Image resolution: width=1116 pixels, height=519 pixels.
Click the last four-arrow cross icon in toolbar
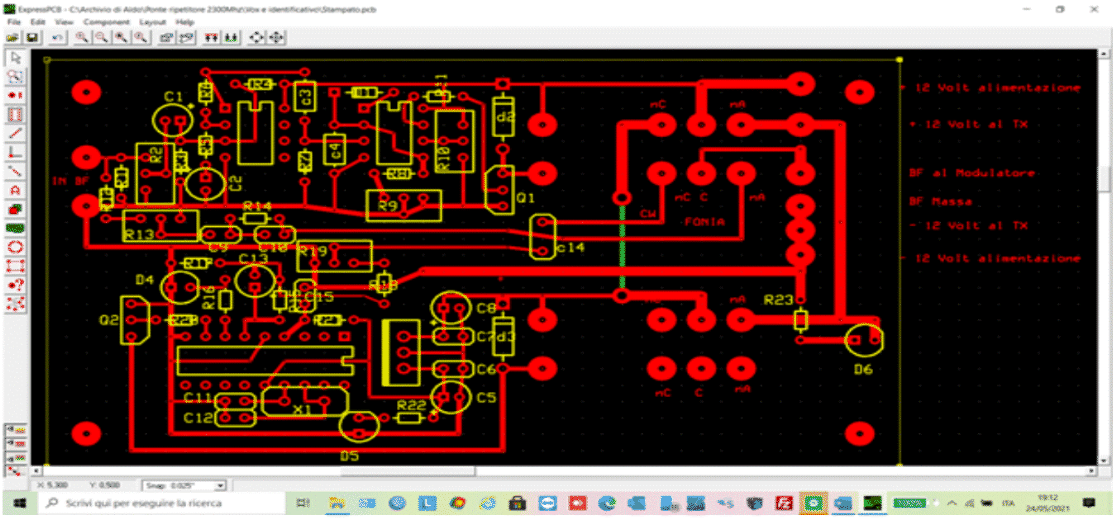pos(276,38)
